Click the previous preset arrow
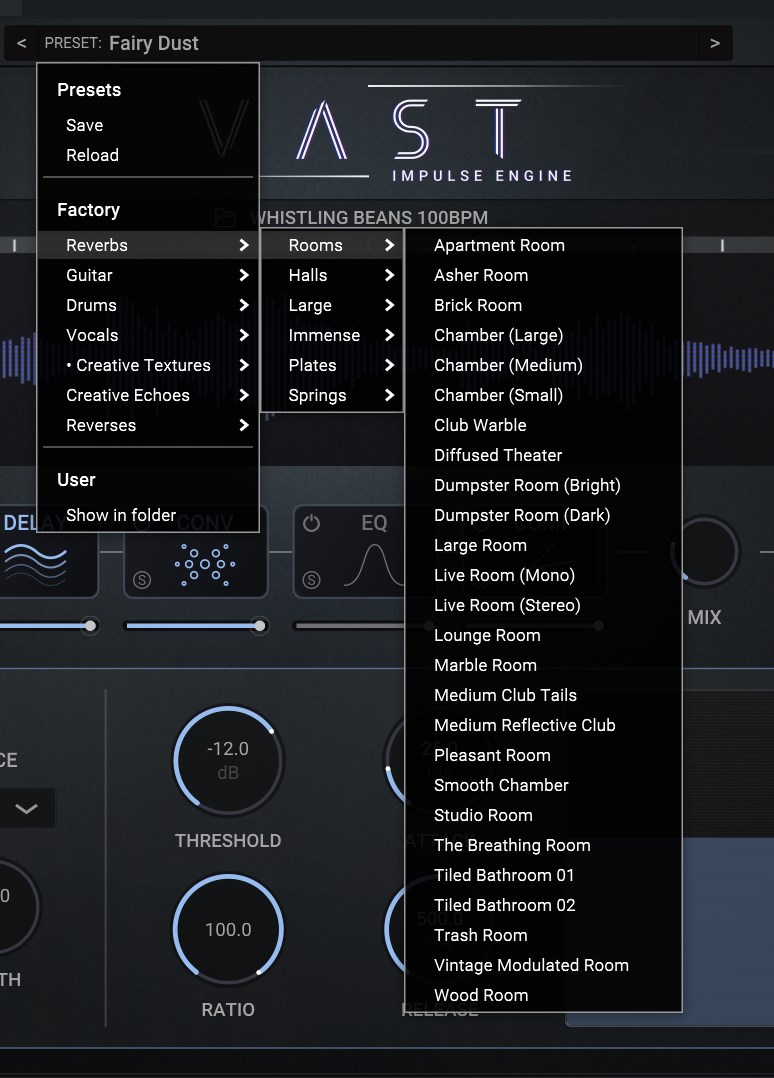The height and width of the screenshot is (1078, 774). (22, 43)
